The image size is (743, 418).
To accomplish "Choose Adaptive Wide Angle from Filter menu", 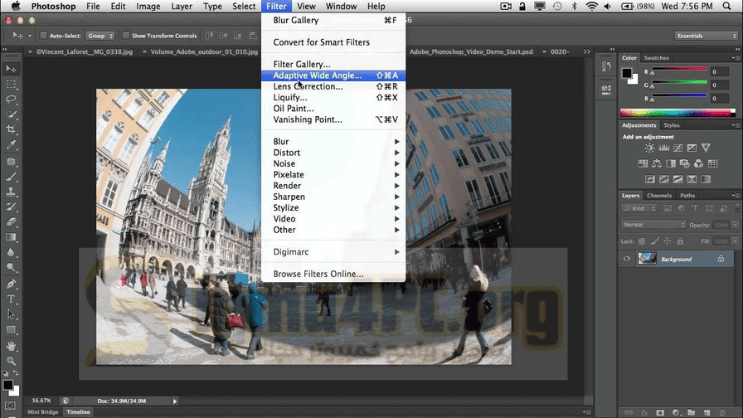I will pos(333,75).
